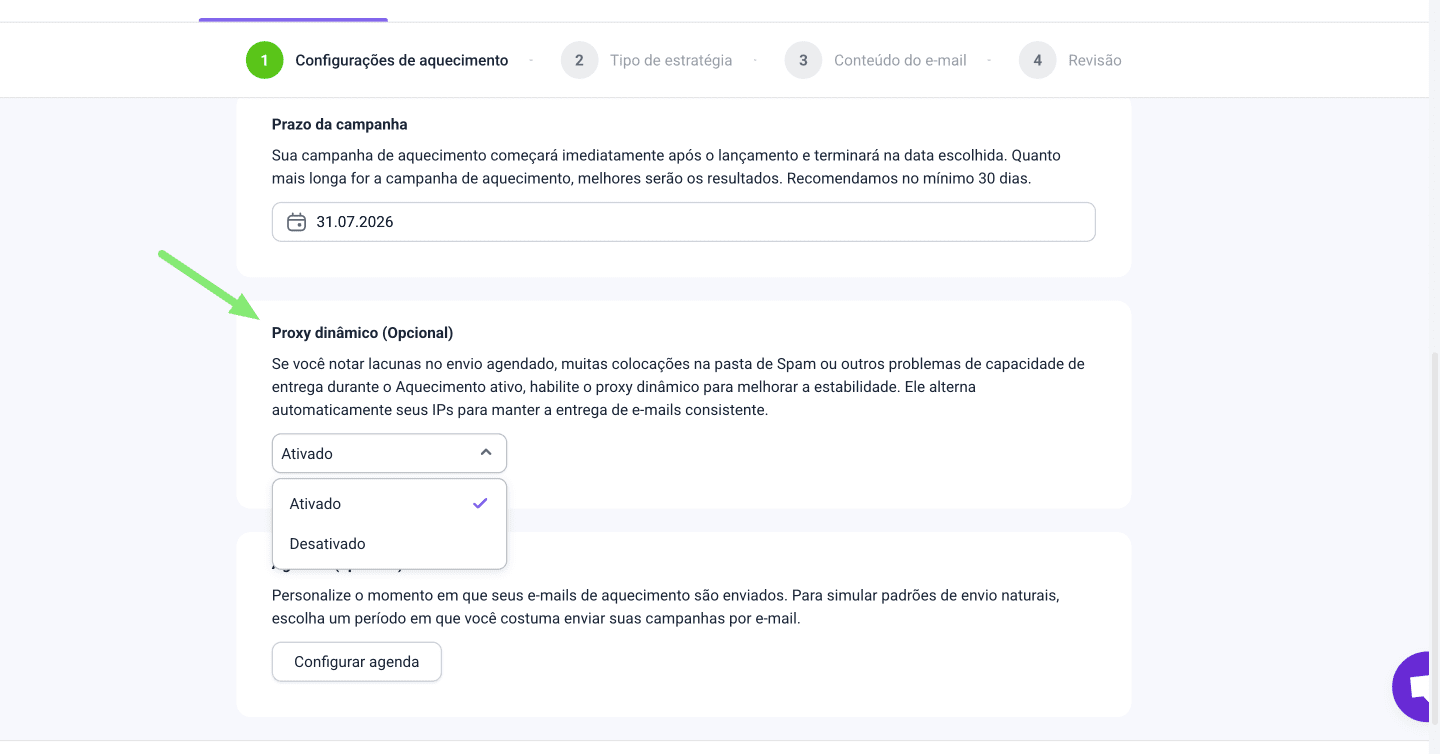Open the purple chat widget icon
The height and width of the screenshot is (754, 1440).
click(1418, 686)
